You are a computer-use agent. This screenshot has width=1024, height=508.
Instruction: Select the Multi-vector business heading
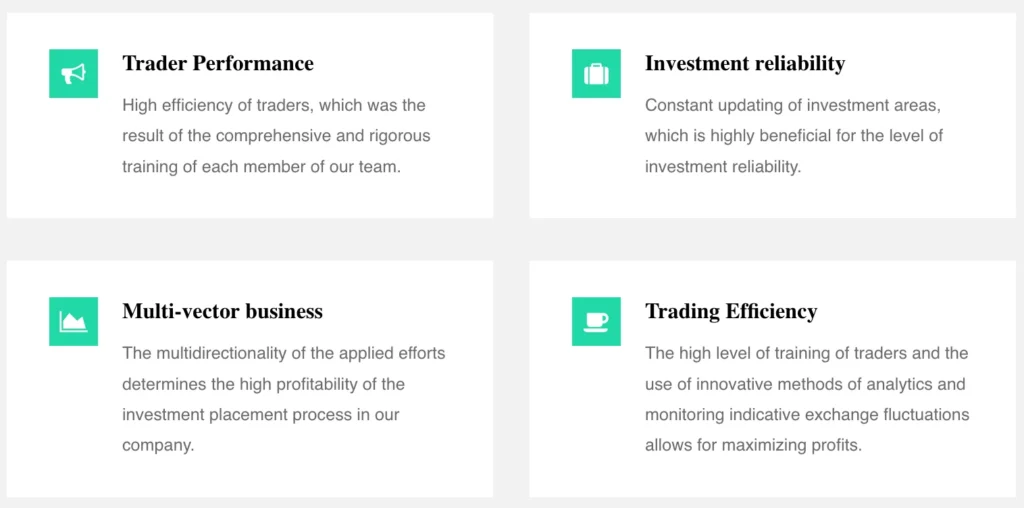(222, 312)
